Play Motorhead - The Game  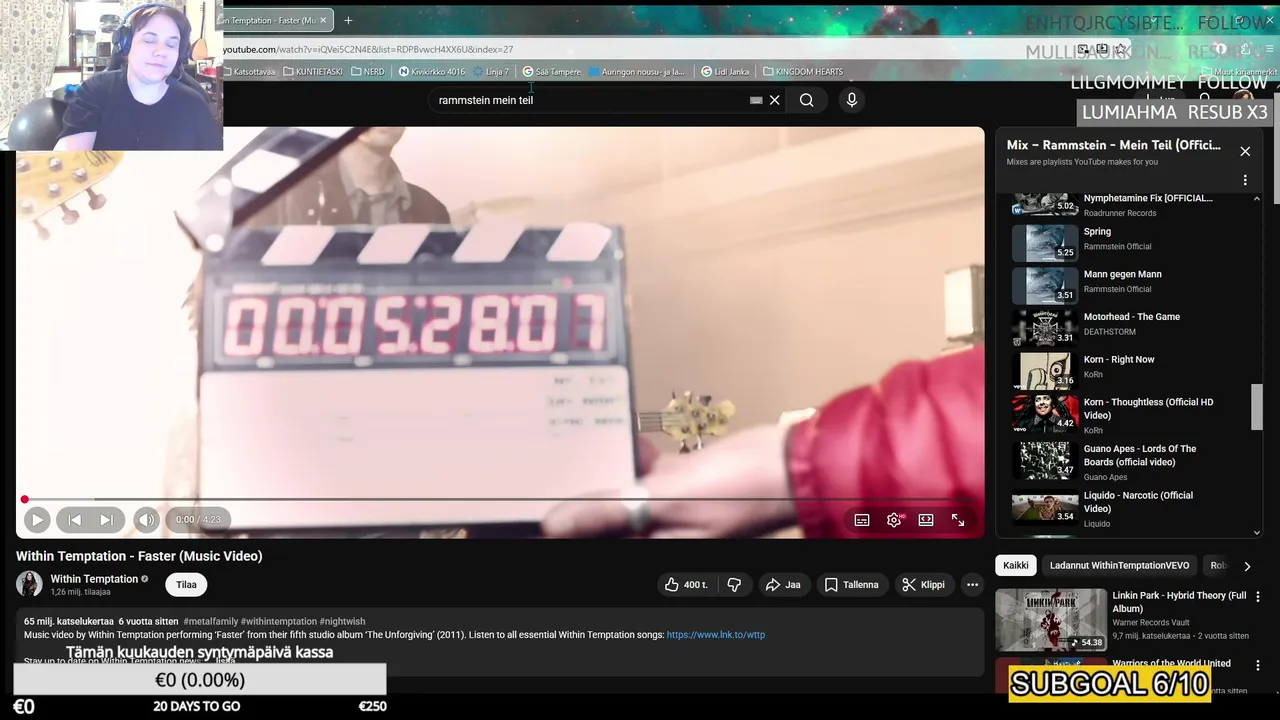tap(1130, 328)
